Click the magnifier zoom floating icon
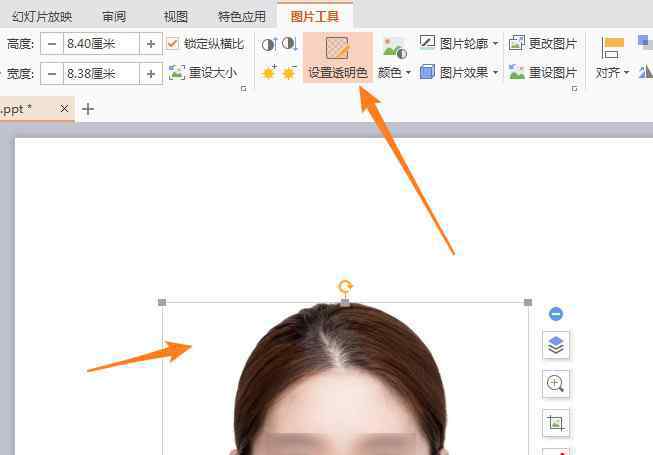 556,383
